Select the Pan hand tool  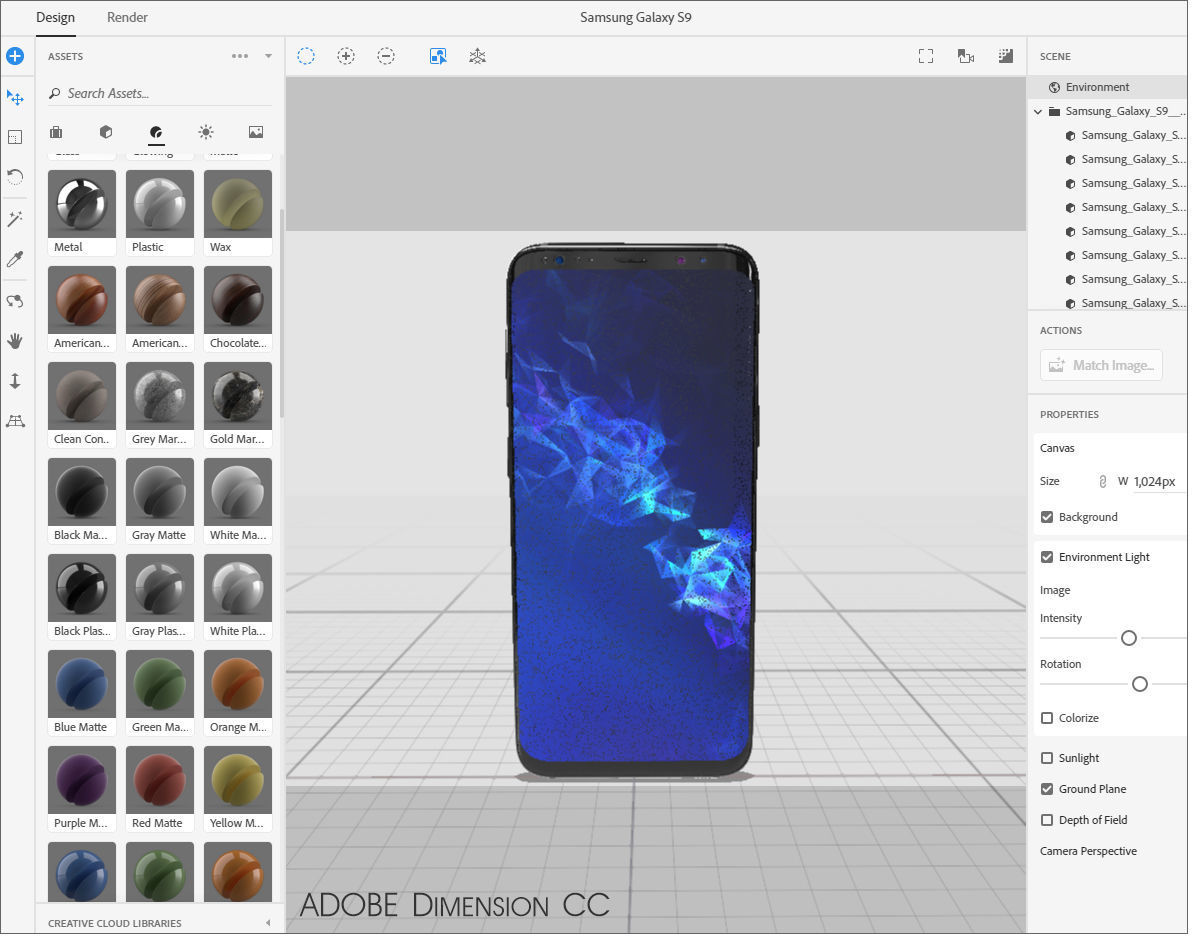(x=14, y=341)
